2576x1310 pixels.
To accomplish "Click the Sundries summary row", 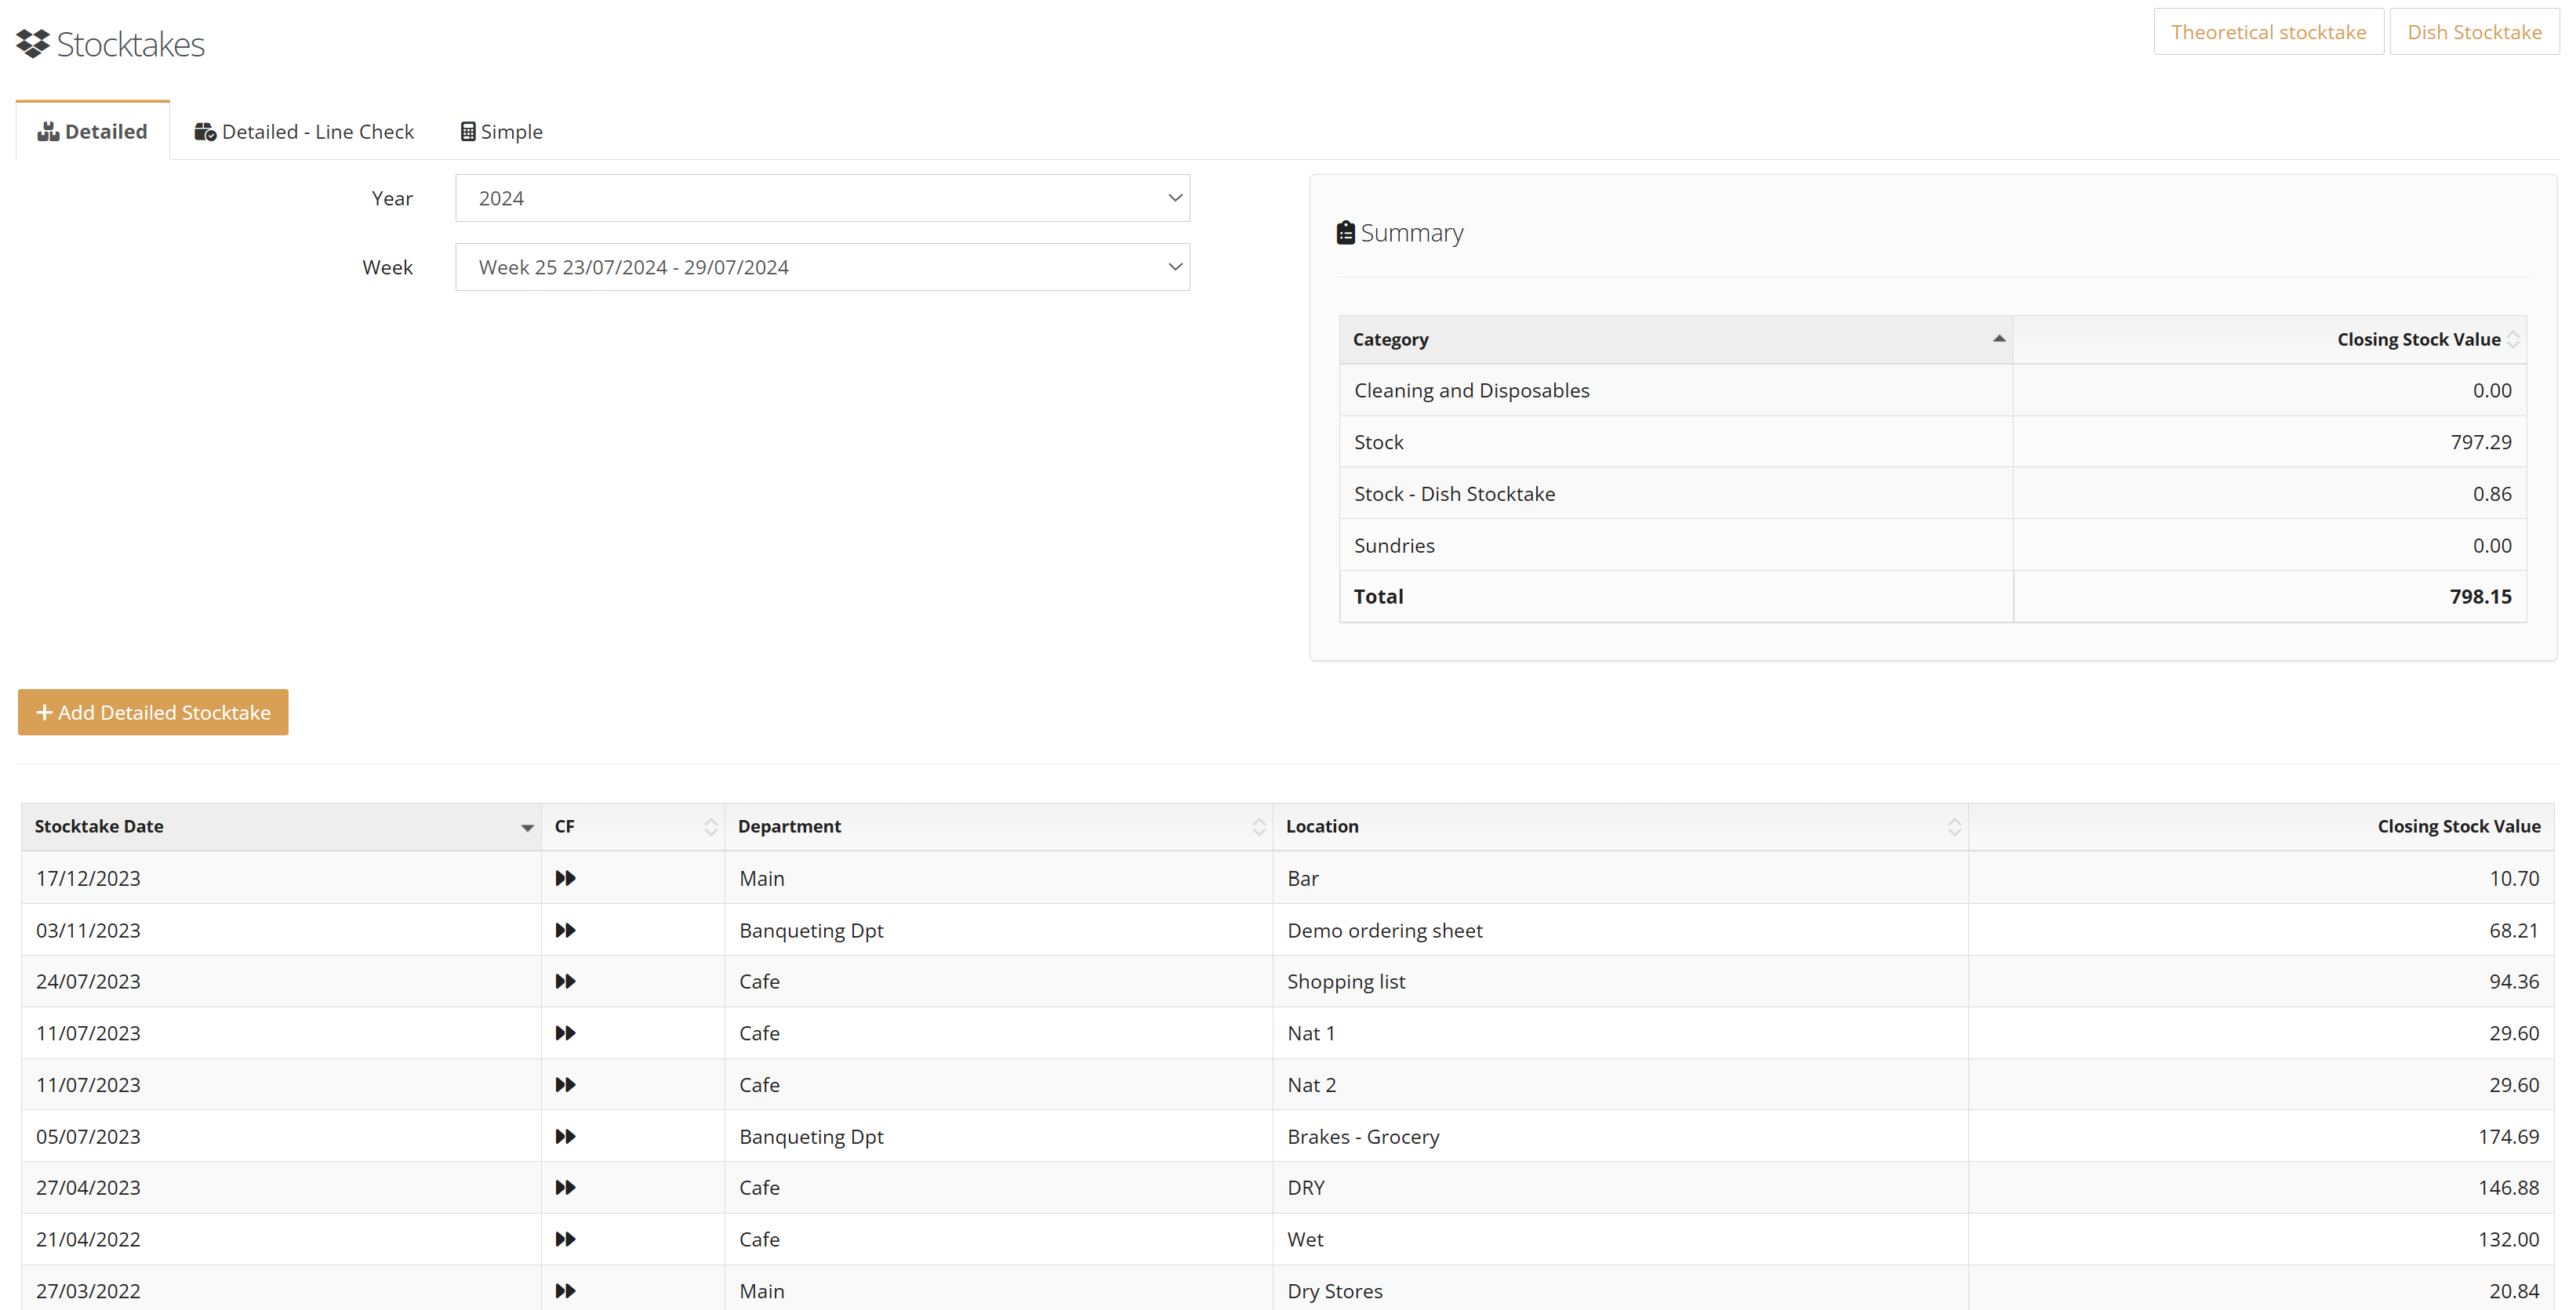I will (x=1933, y=545).
